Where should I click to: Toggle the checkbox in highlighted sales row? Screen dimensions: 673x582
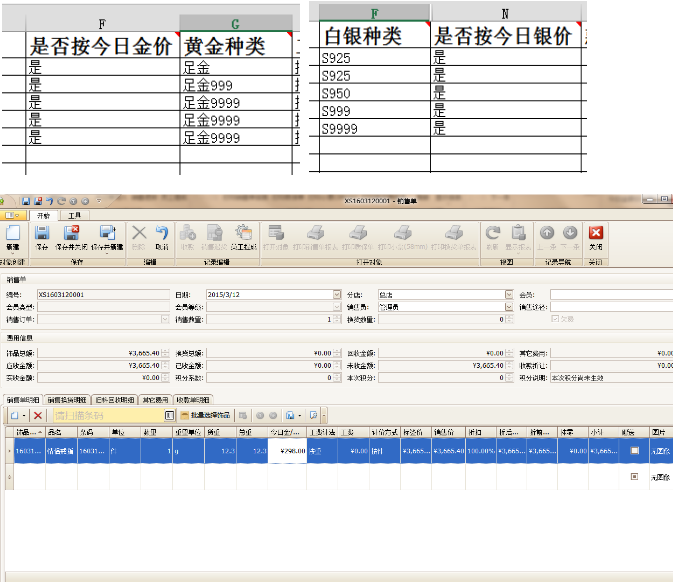(634, 451)
